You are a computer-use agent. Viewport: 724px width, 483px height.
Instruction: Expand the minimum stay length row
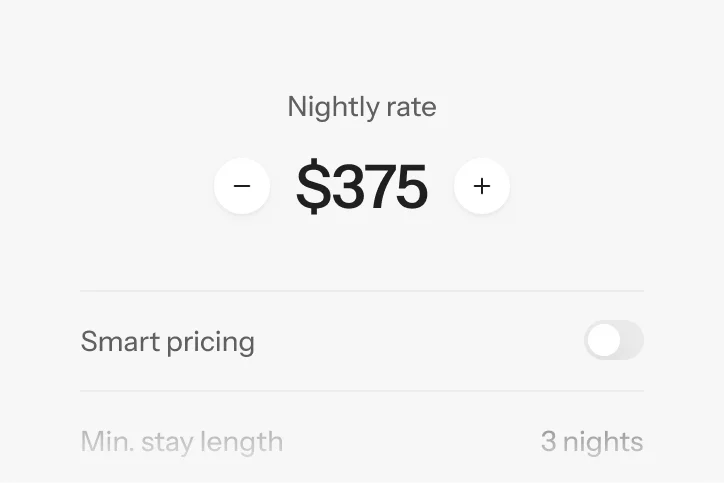click(362, 441)
